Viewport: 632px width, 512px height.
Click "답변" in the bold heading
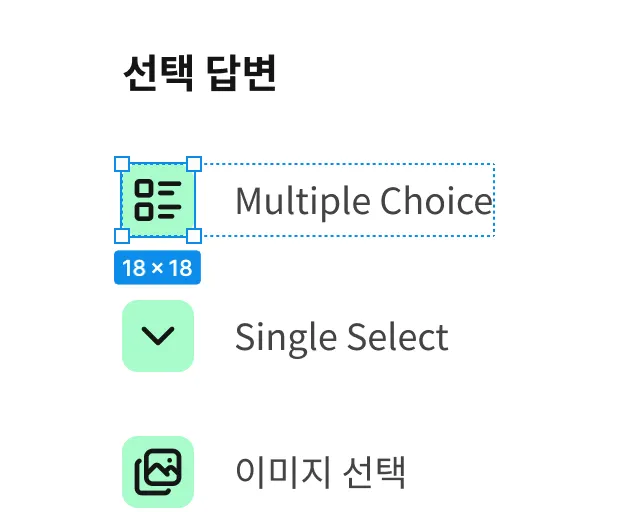pyautogui.click(x=243, y=72)
